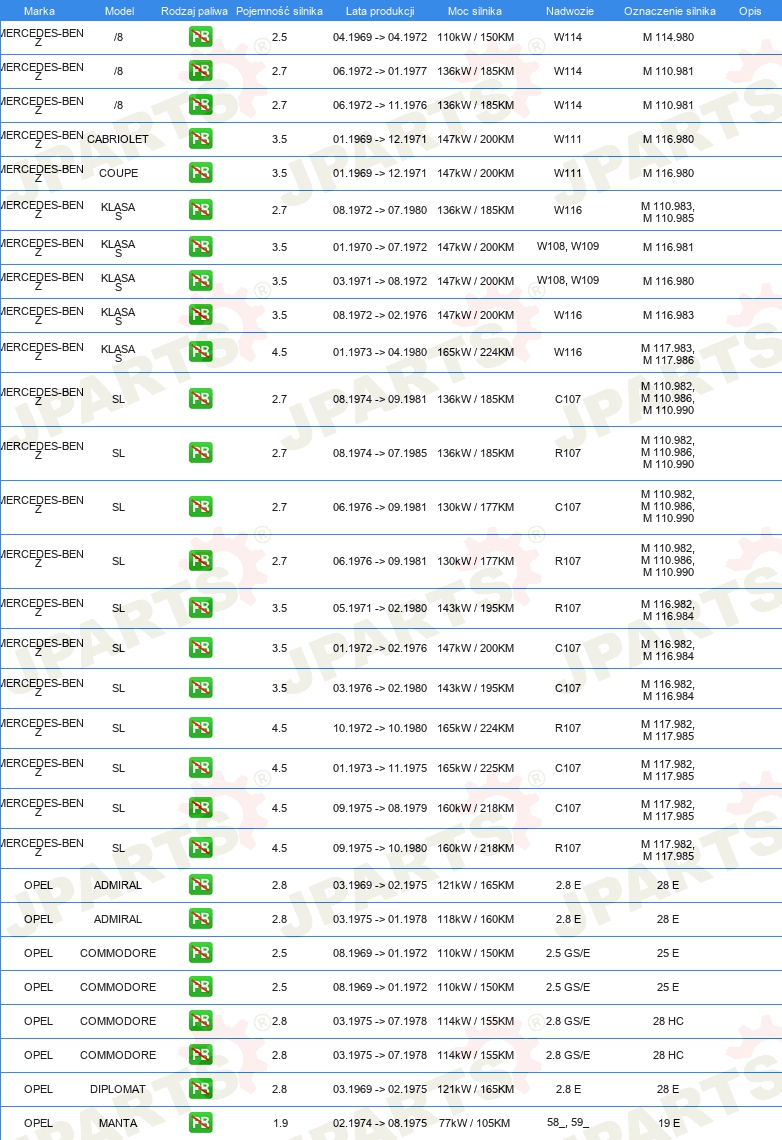Click the fuel icon for /8 06.1972 -> 11.1976
Viewport: 782px width, 1140px height.
click(201, 105)
